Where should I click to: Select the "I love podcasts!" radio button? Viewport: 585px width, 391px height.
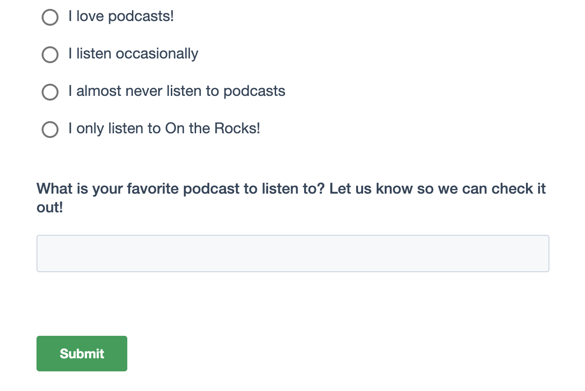50,17
